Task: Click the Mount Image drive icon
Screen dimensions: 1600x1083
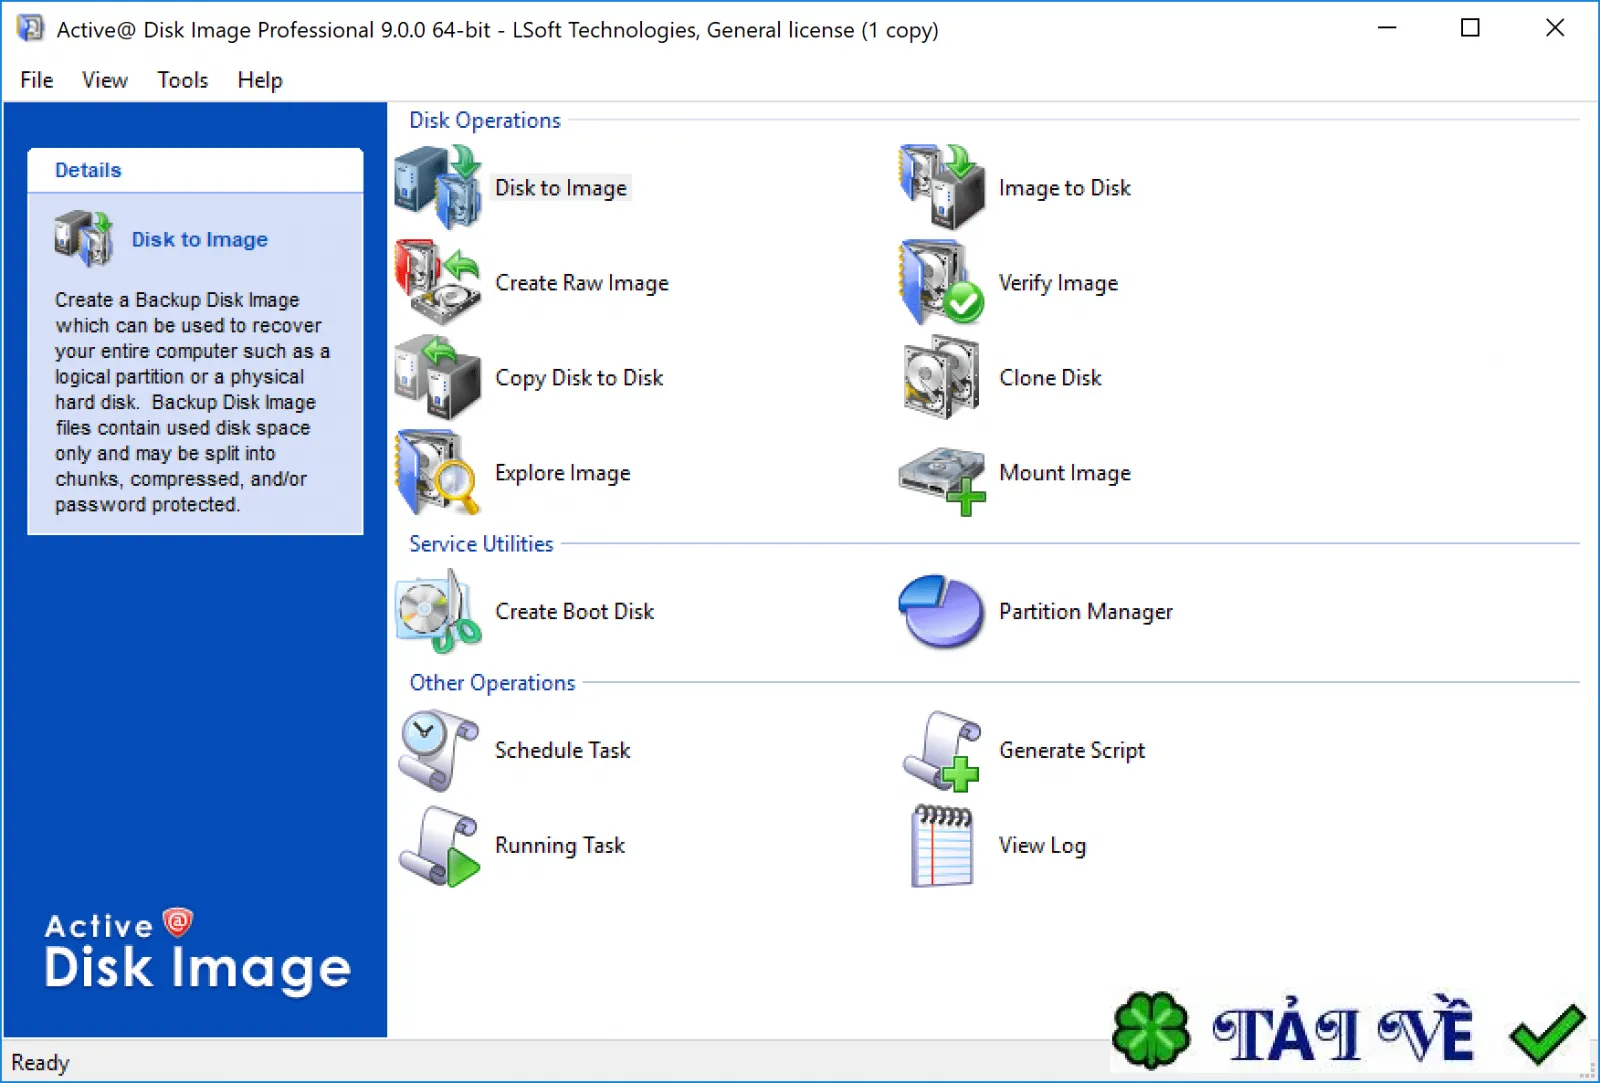Action: pos(942,479)
